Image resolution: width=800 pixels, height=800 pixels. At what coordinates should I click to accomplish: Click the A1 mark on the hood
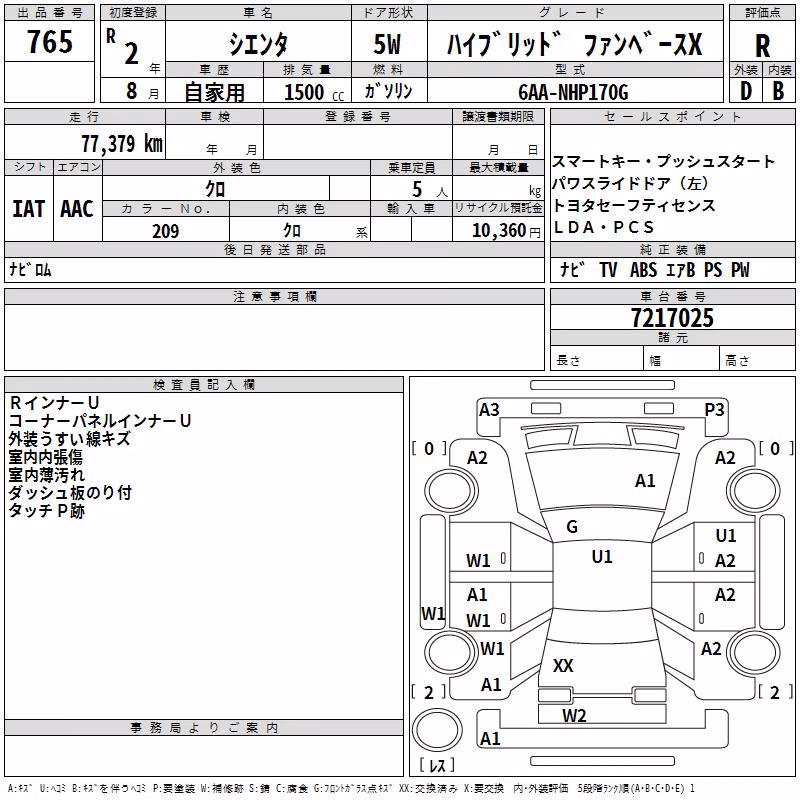645,481
